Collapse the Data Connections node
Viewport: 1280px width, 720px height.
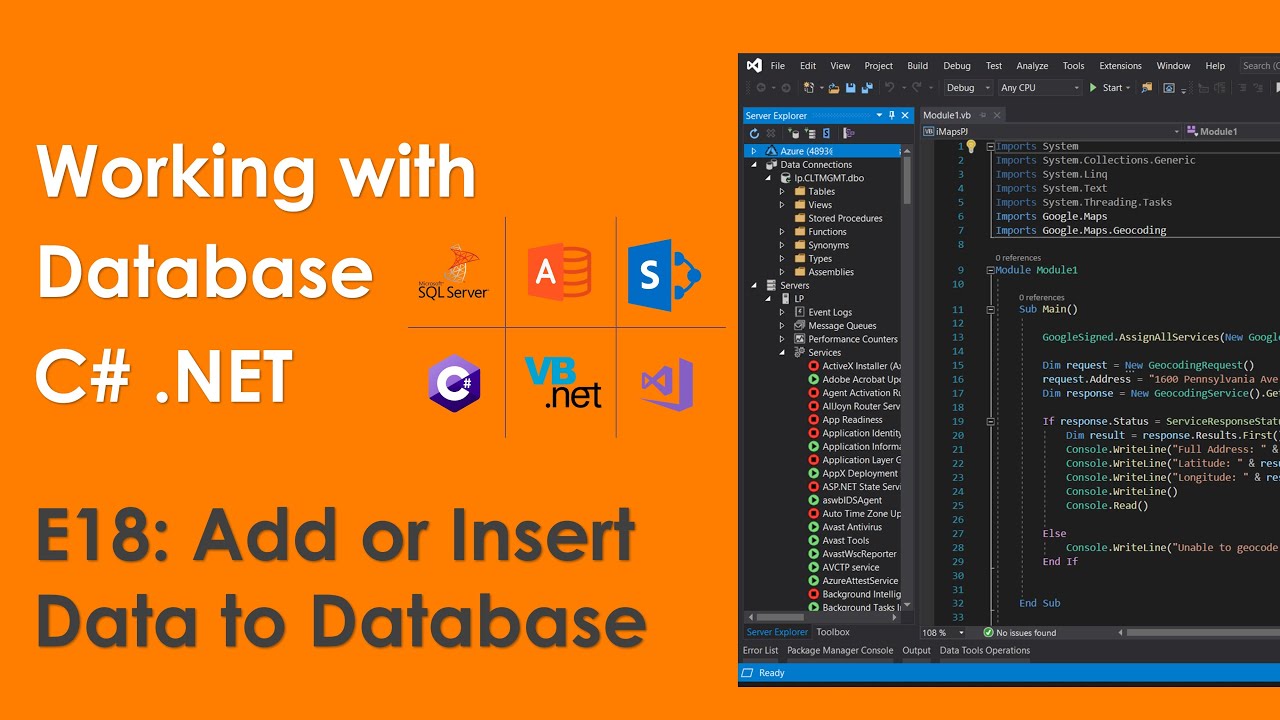(754, 165)
